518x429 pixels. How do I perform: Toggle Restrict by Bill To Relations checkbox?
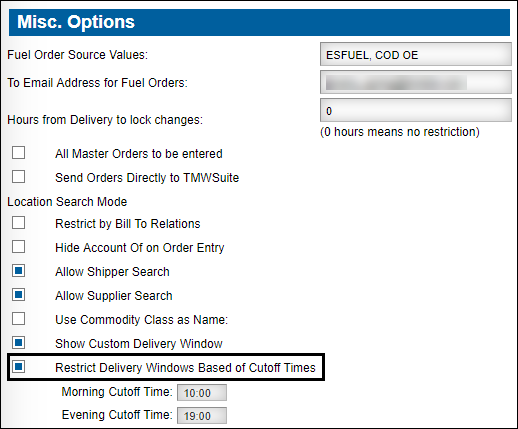coord(18,223)
